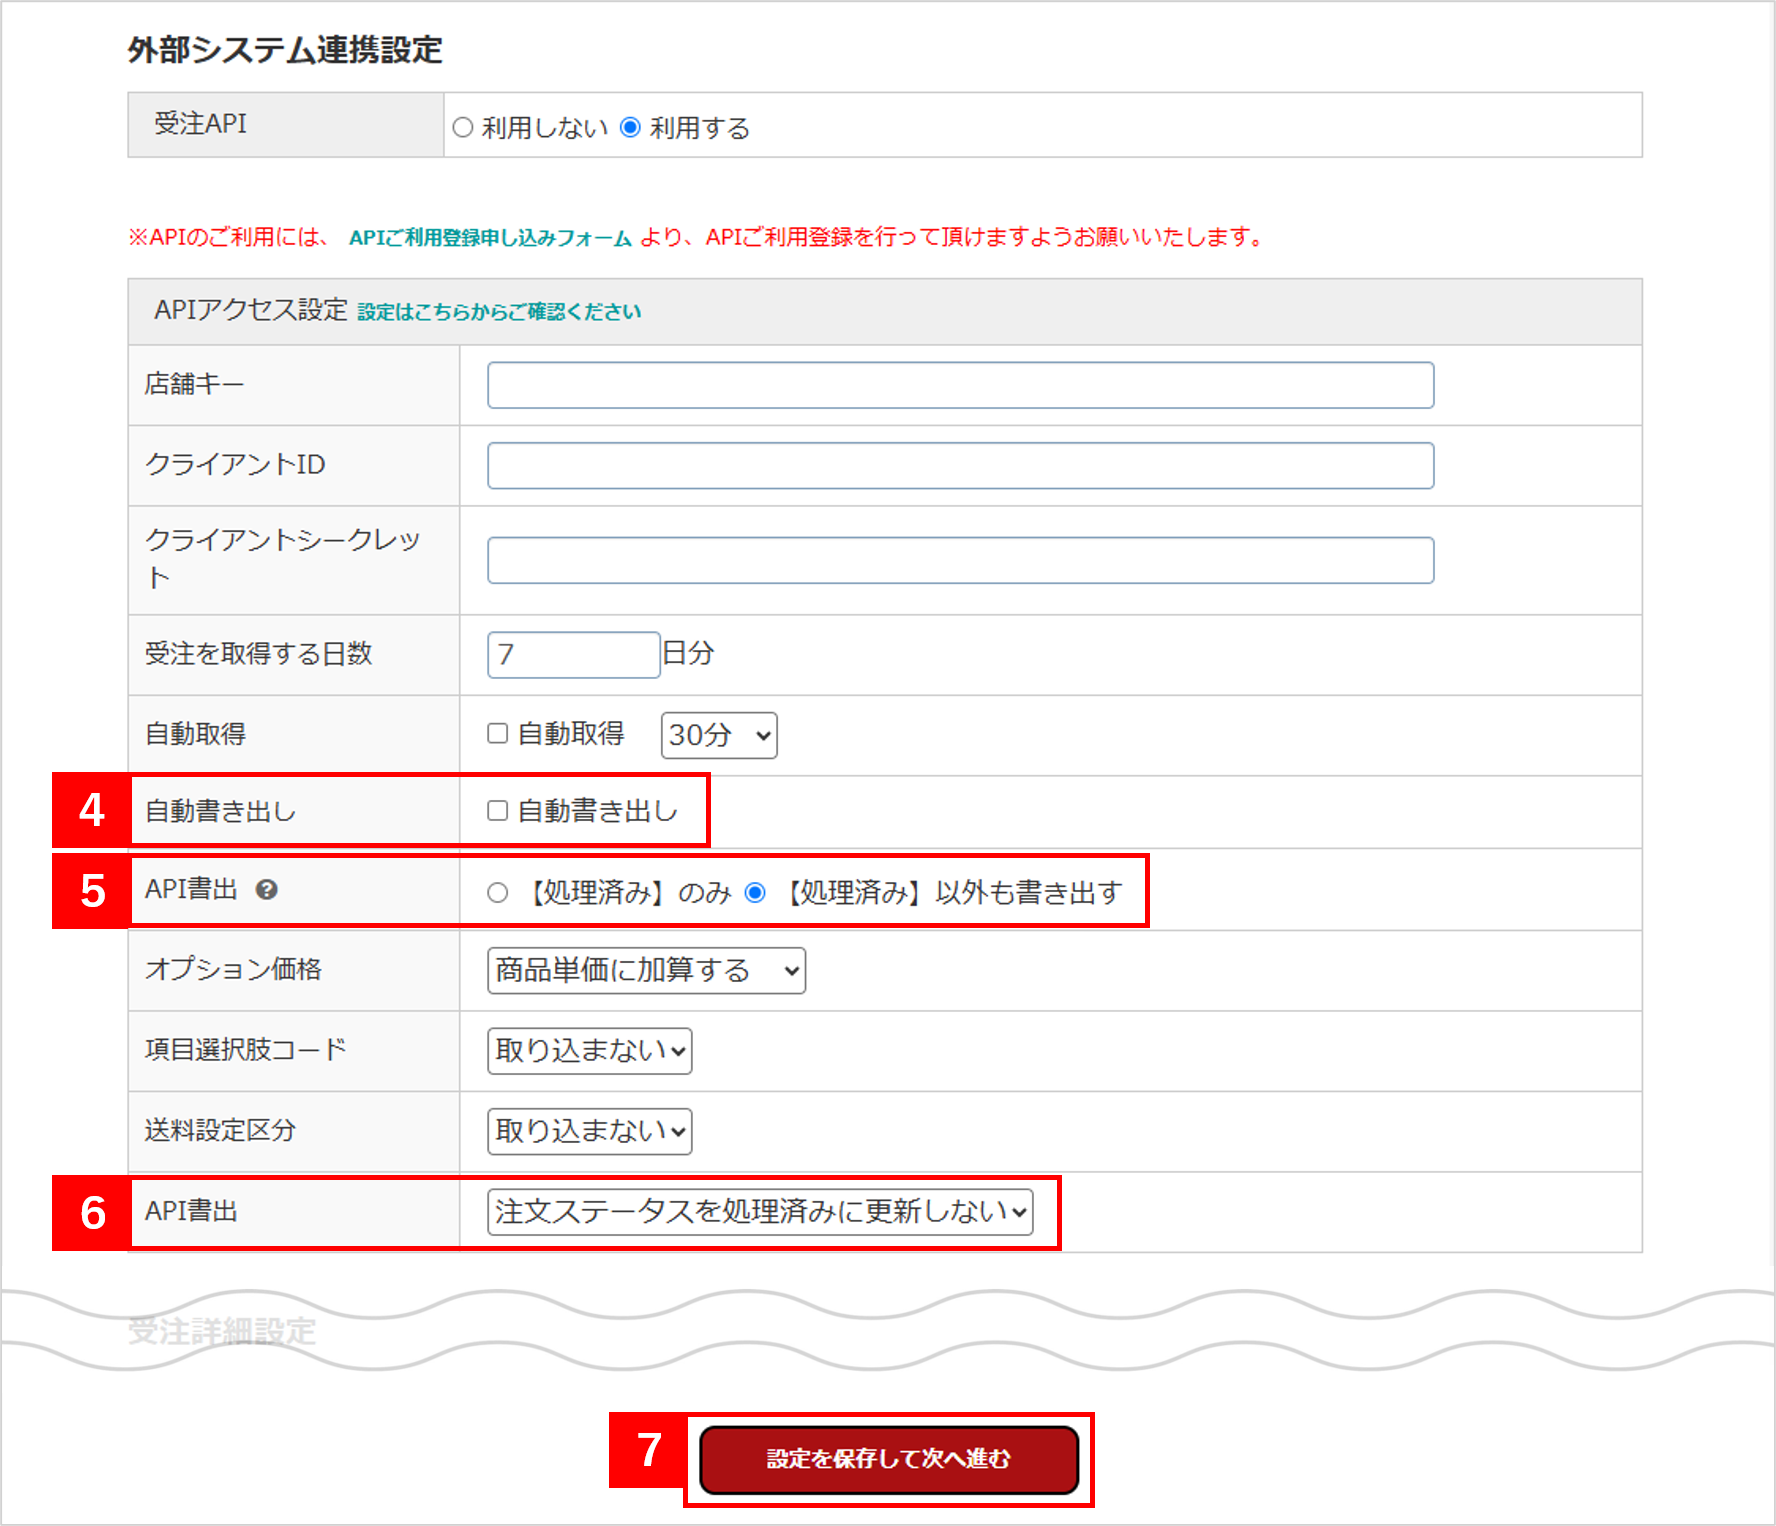Click the API書出 help question mark icon
Screen dimensions: 1776x1526
click(266, 889)
